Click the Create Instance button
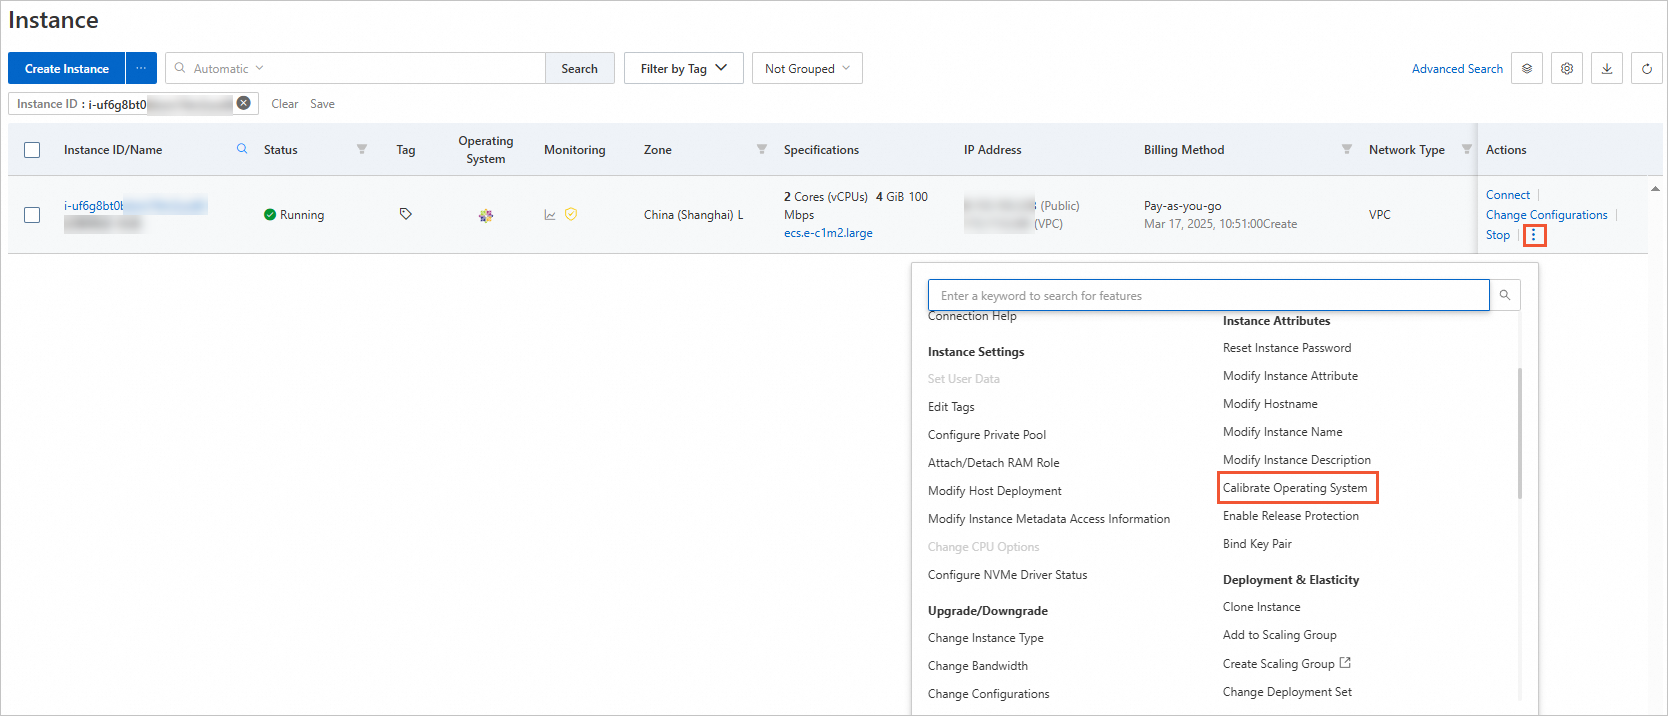This screenshot has height=716, width=1668. pyautogui.click(x=67, y=69)
